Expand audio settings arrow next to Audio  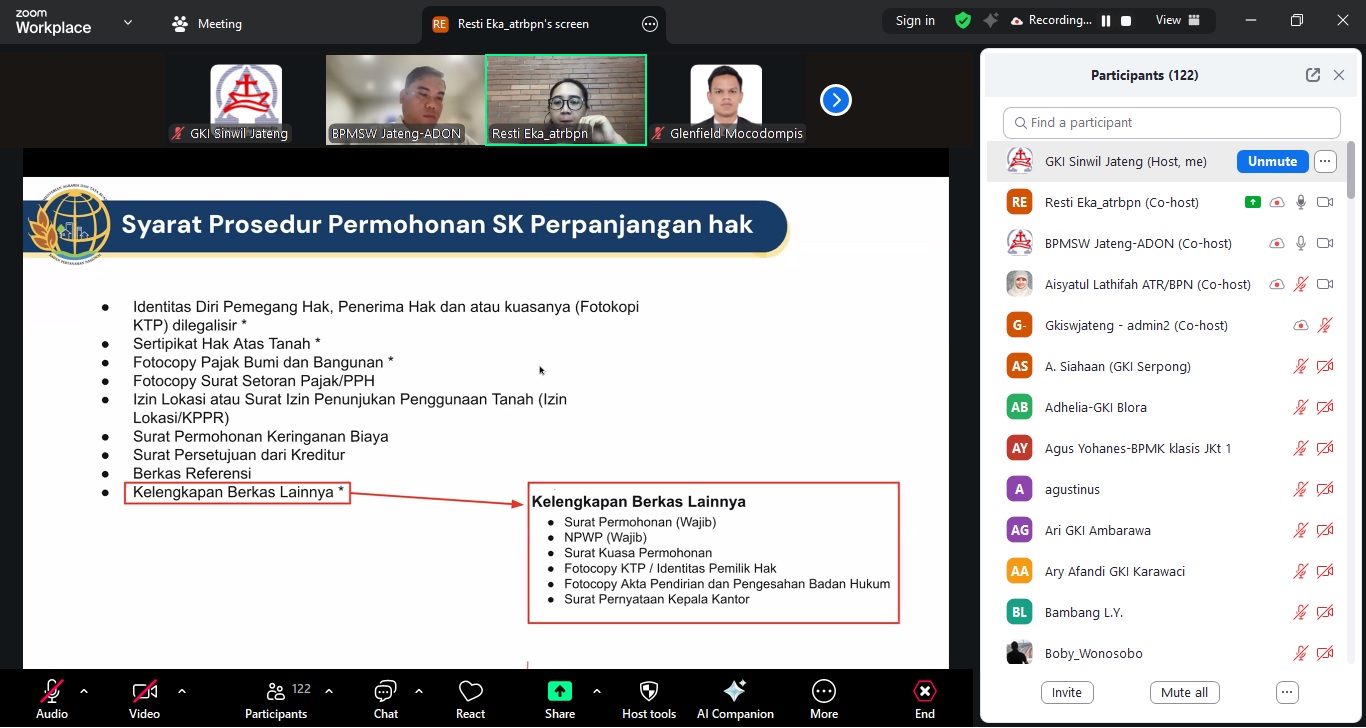click(84, 691)
